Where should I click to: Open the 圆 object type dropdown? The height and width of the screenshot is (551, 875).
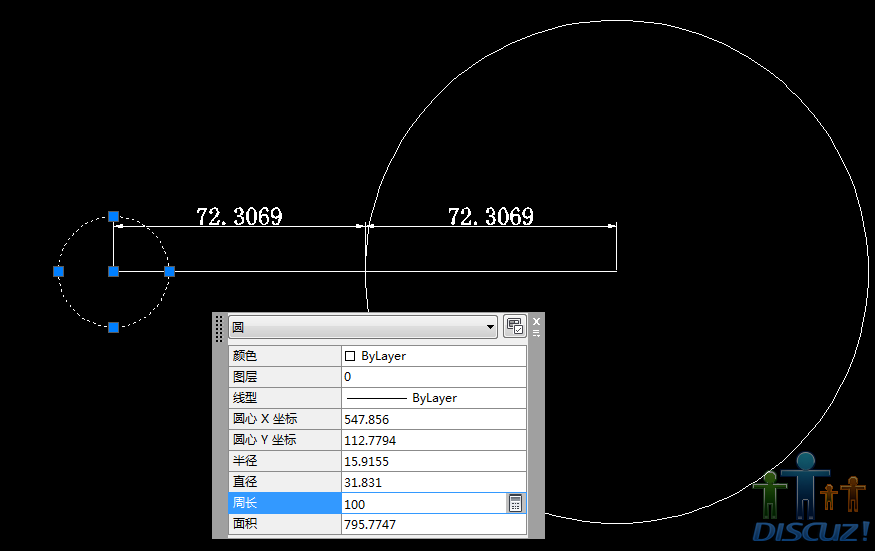[363, 327]
